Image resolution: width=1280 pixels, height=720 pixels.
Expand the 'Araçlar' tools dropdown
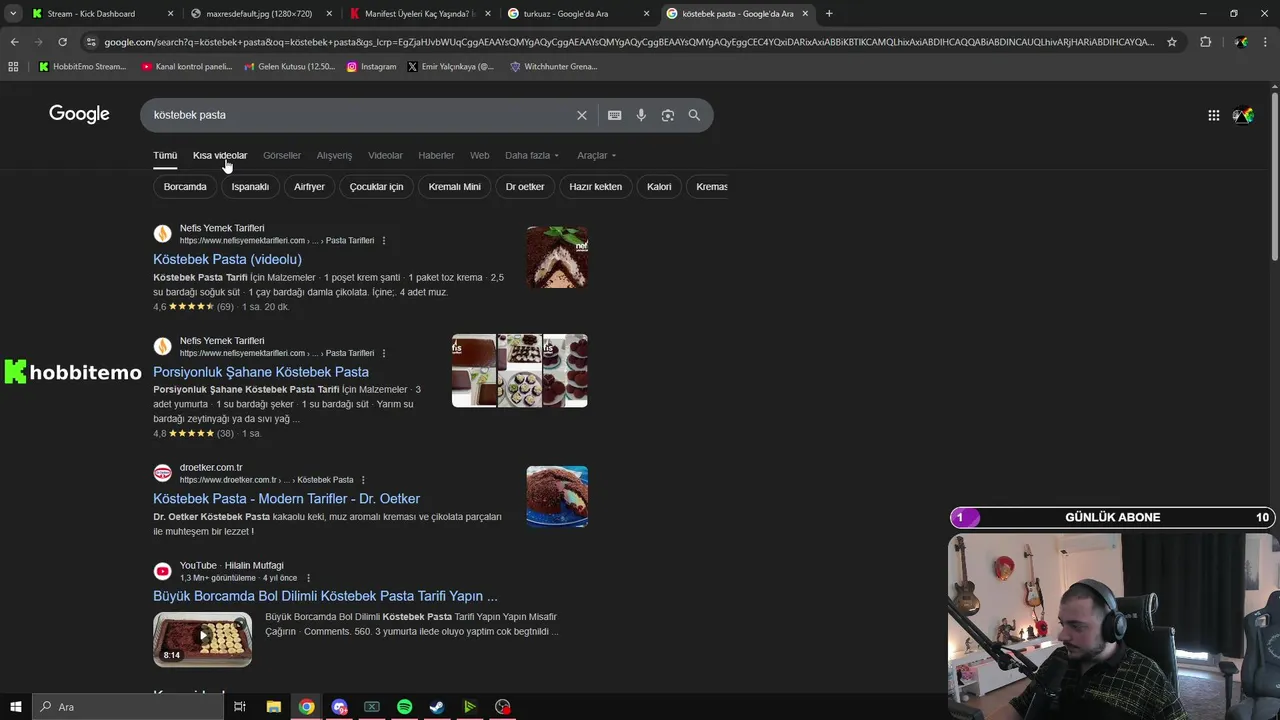point(596,155)
